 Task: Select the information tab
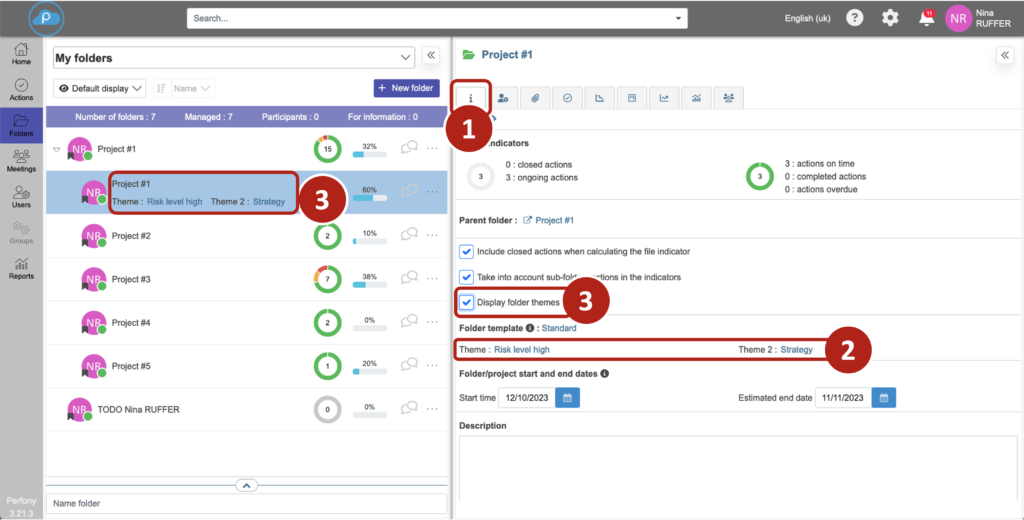tap(472, 97)
